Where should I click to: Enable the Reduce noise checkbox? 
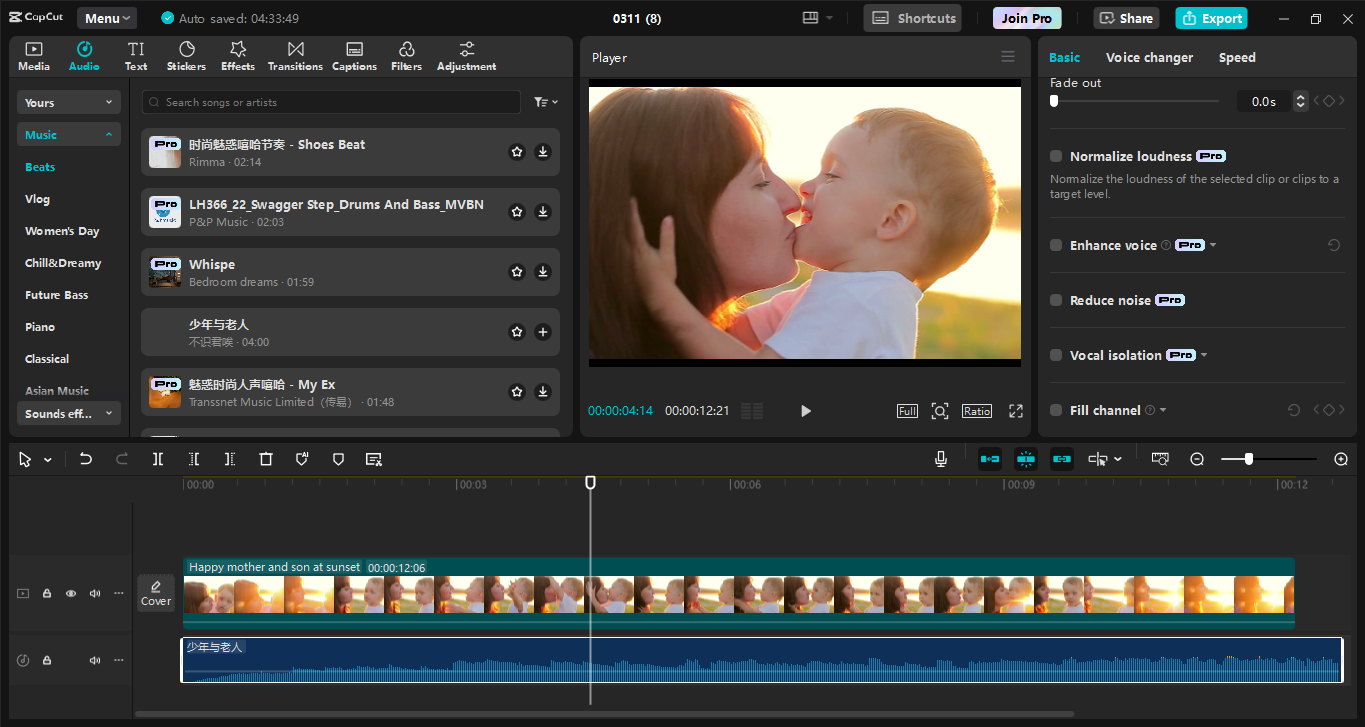(x=1056, y=300)
